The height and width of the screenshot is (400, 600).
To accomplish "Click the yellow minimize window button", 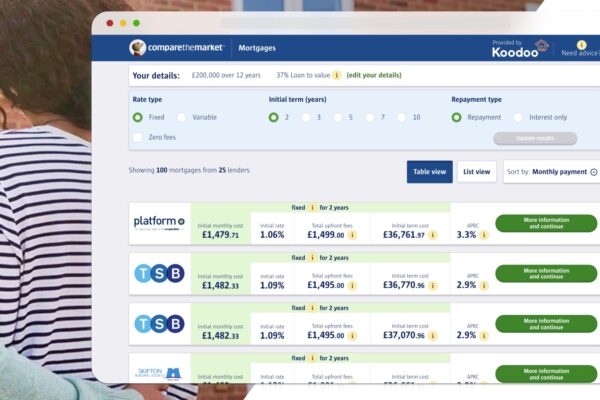I will pos(123,23).
